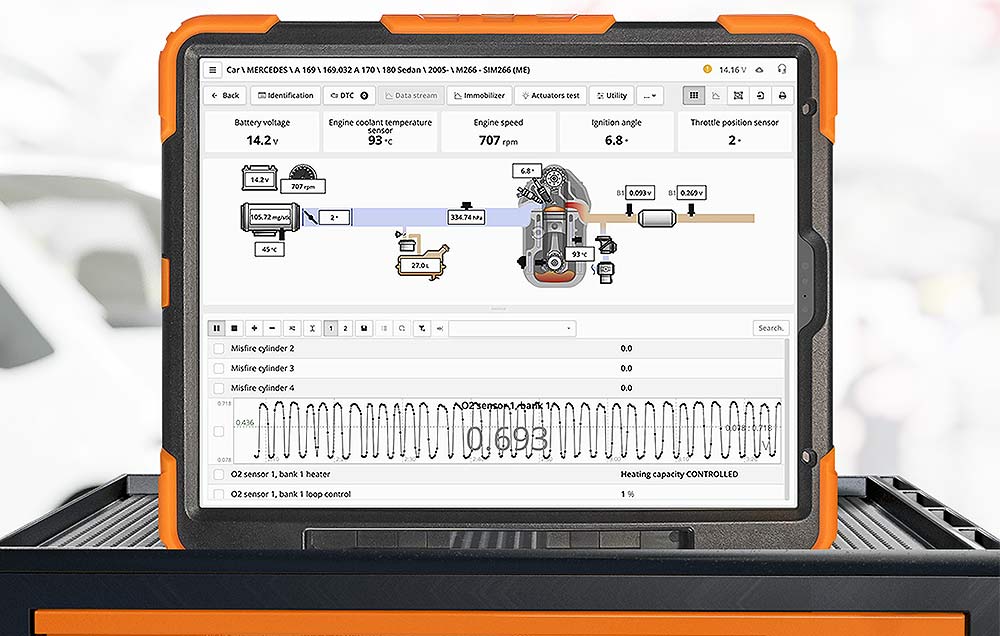Click the filter icon in data toolbar
This screenshot has height=636, width=1000.
[422, 328]
